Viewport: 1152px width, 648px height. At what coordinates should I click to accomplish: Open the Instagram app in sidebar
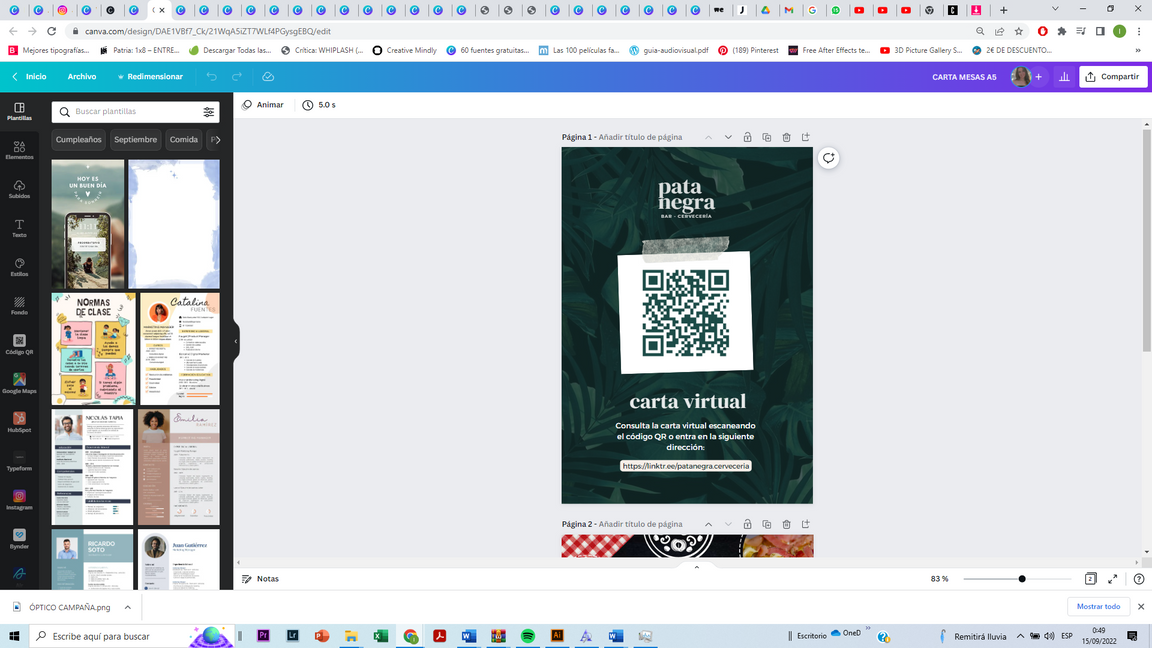[19, 500]
